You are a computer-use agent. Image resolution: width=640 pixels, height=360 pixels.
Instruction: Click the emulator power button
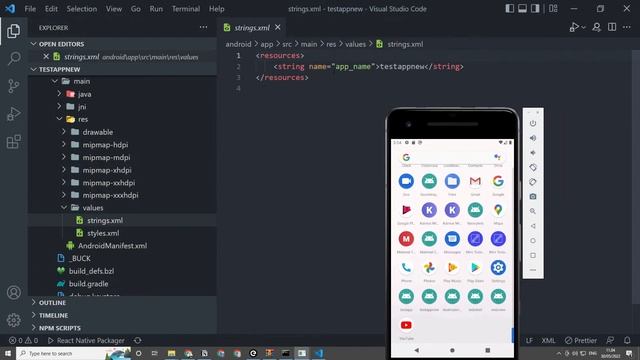(x=533, y=123)
